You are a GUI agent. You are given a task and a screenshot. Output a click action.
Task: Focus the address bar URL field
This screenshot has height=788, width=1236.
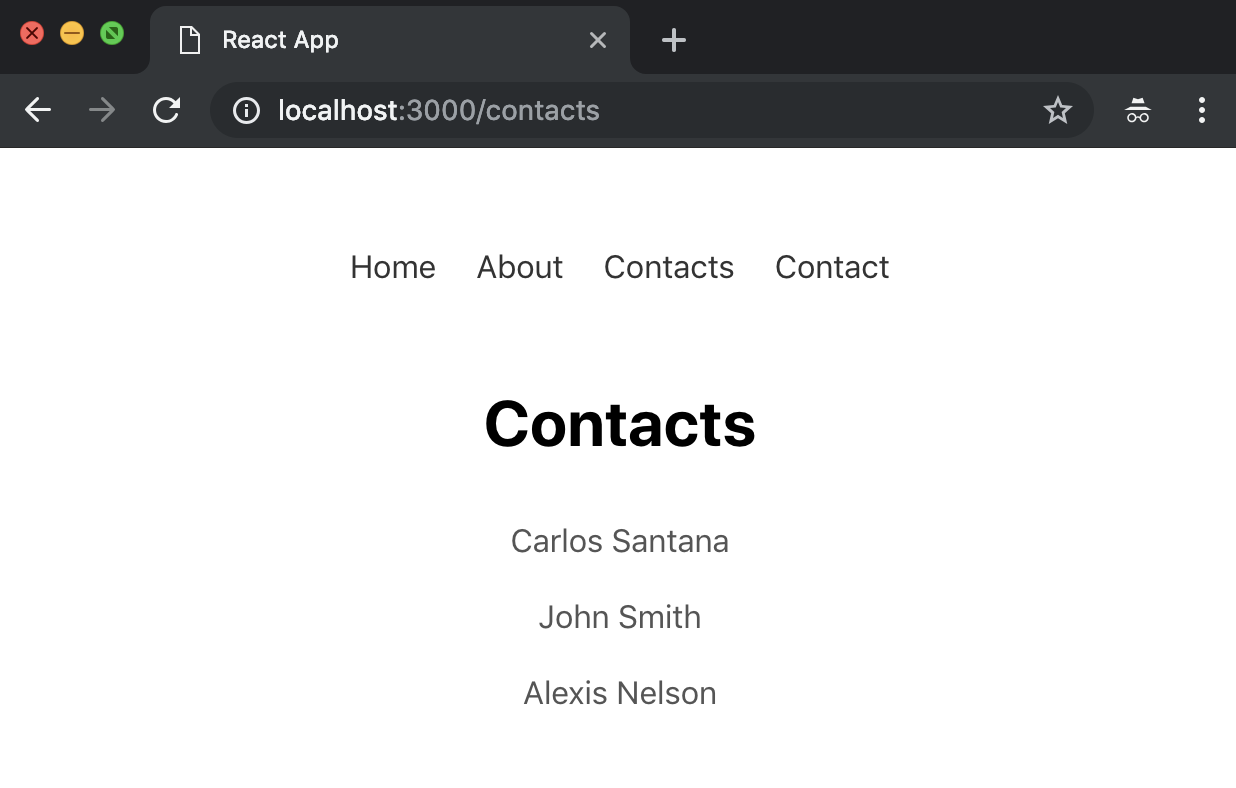640,110
